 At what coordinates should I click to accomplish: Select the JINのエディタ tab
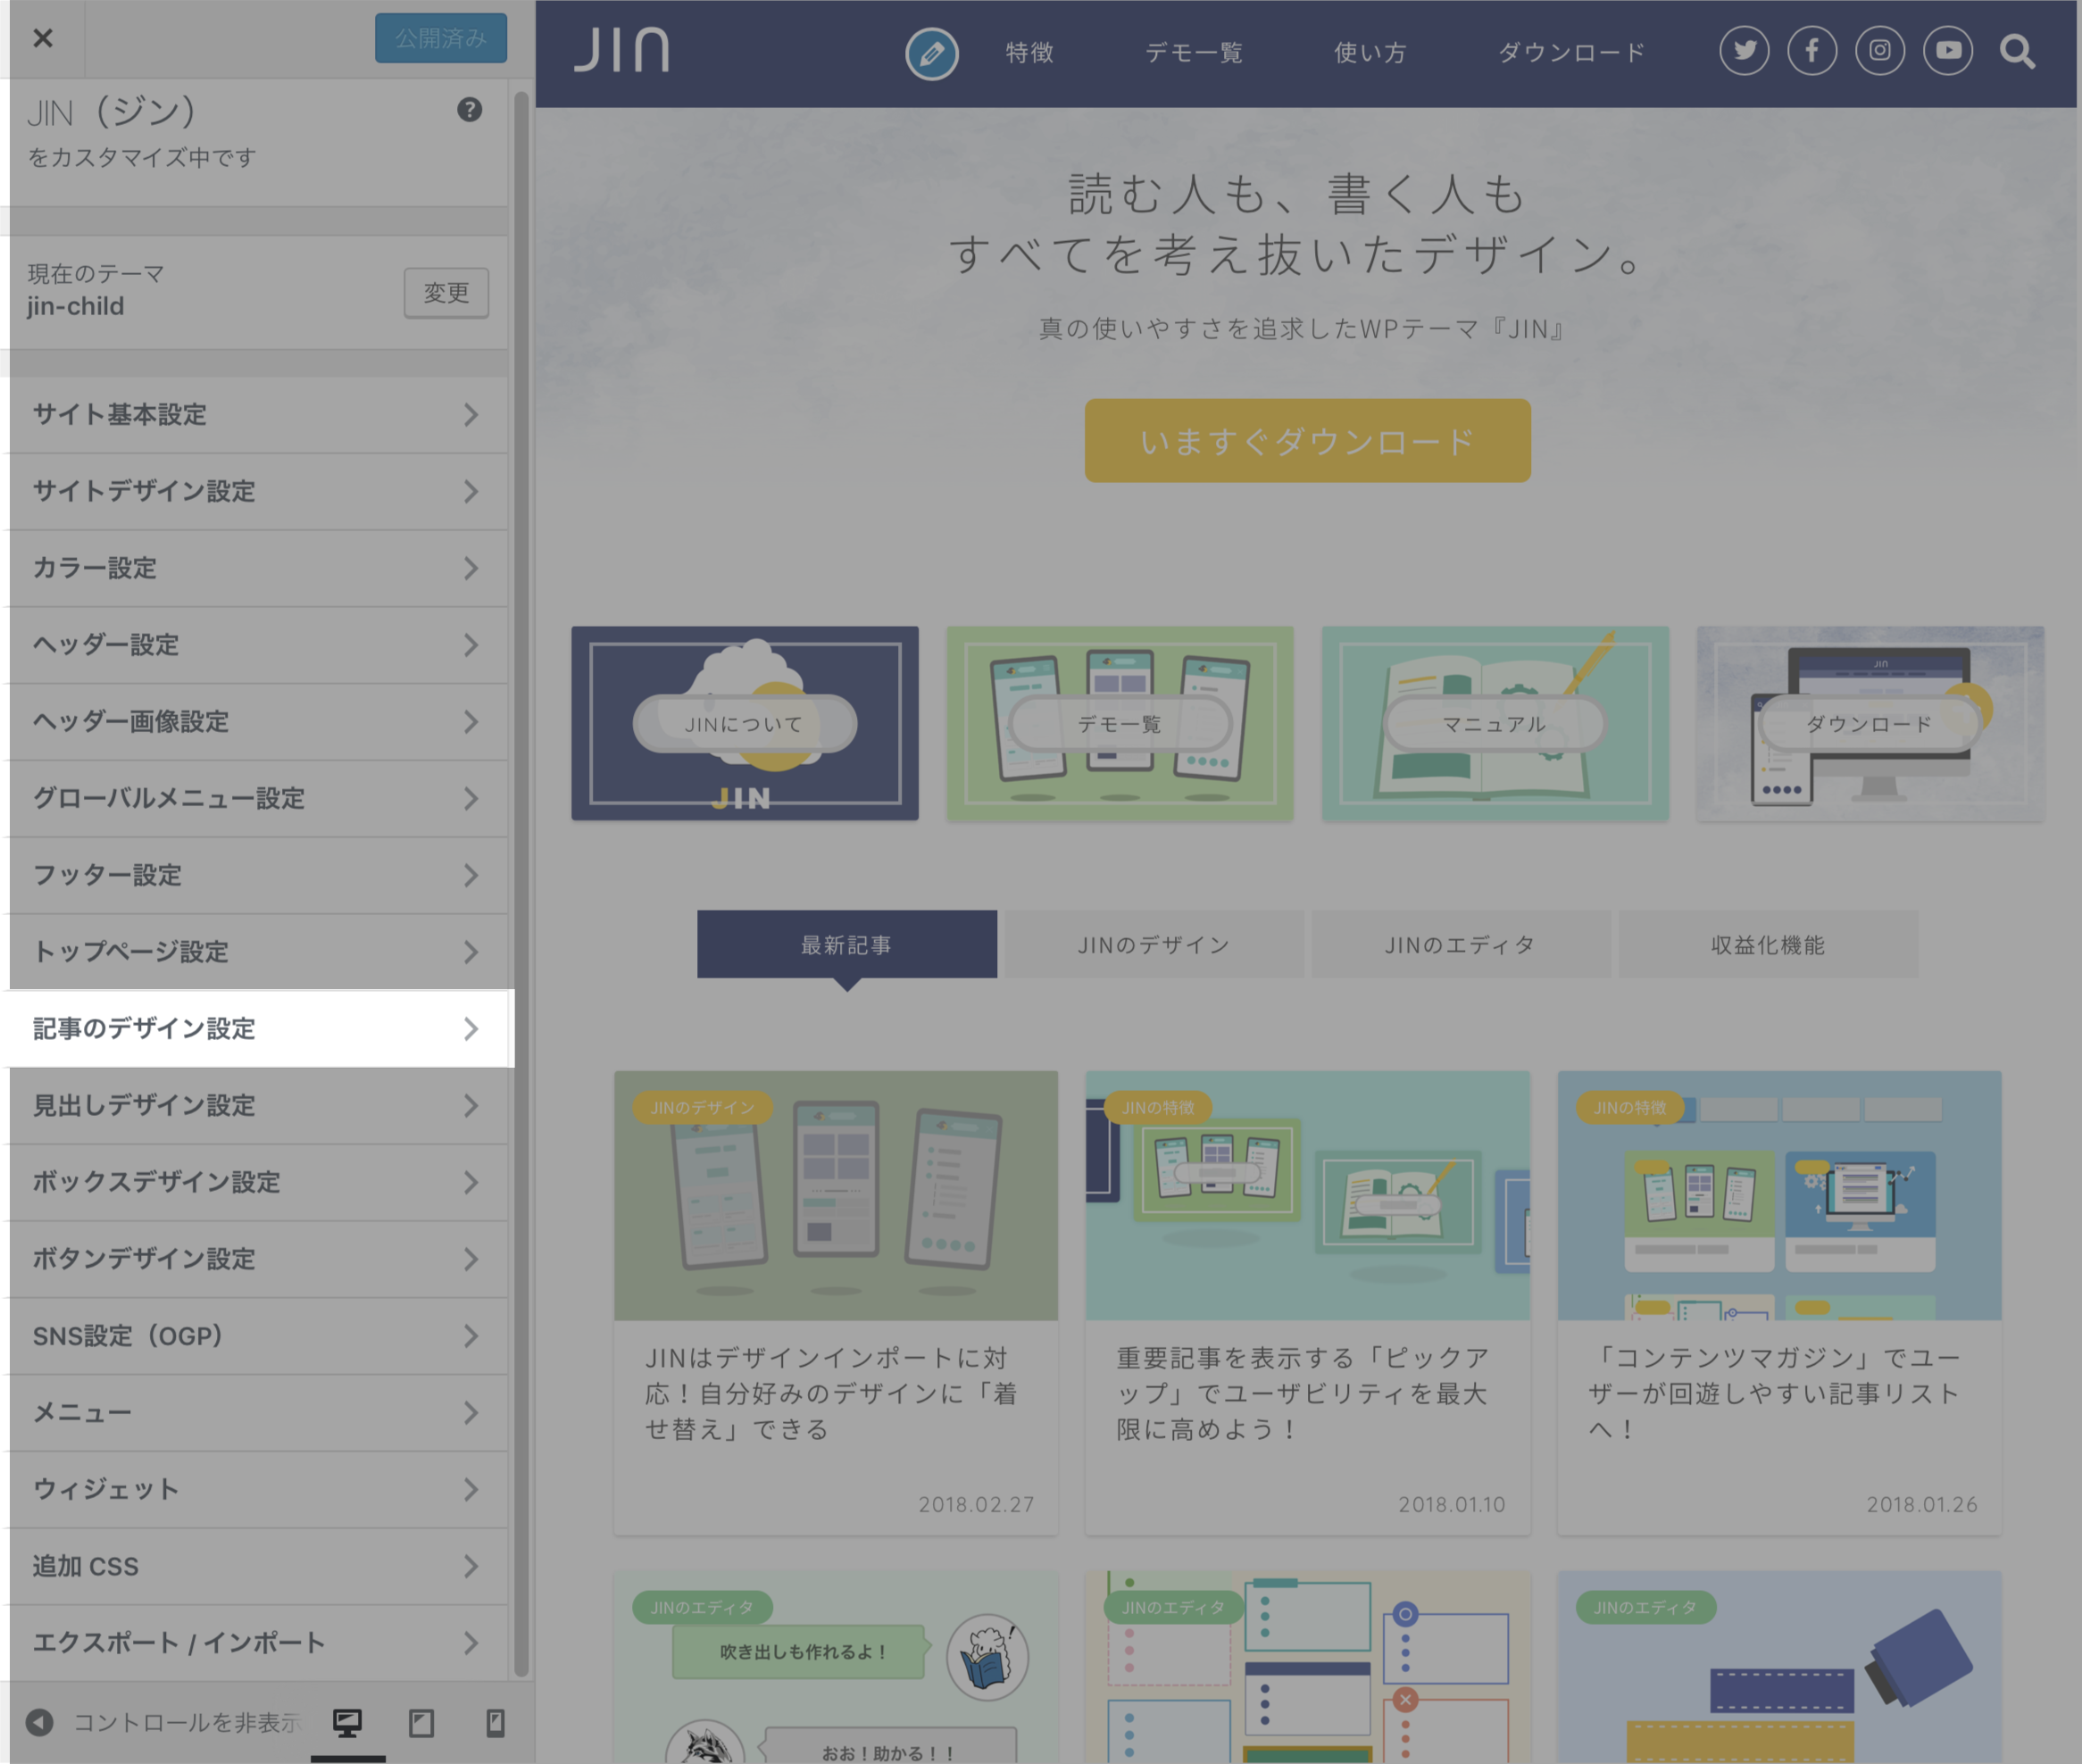pyautogui.click(x=1460, y=944)
